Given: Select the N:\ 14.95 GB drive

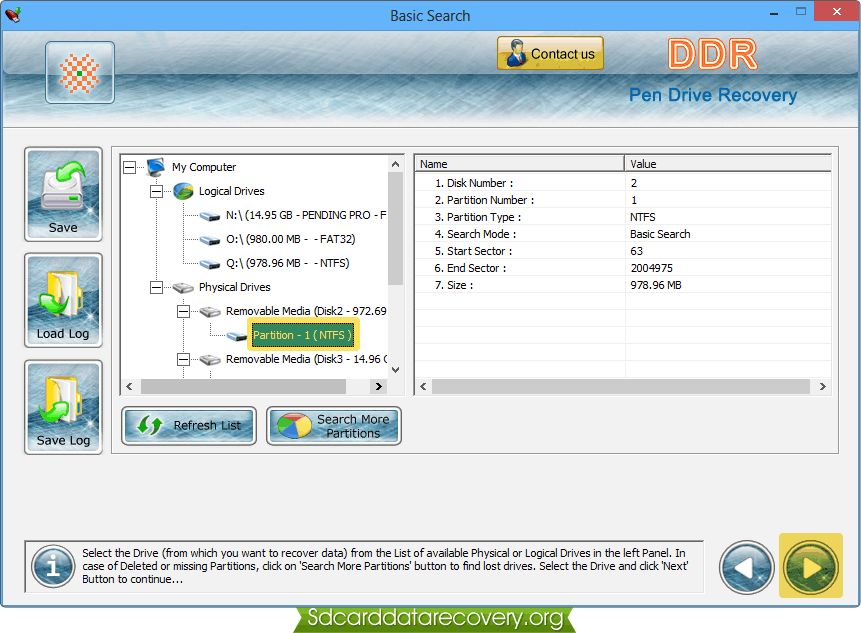Looking at the screenshot, I should click(x=305, y=215).
